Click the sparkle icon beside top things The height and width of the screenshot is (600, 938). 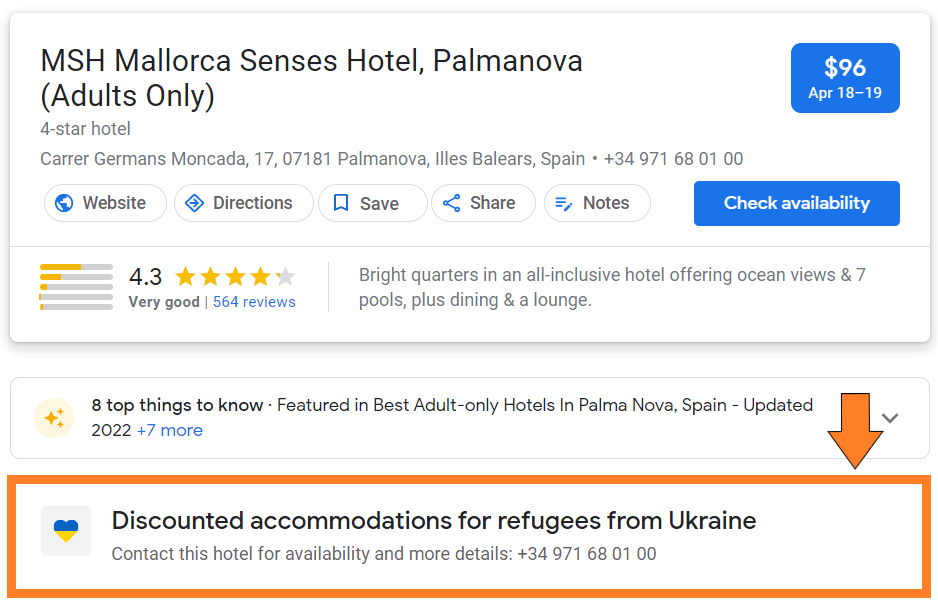click(53, 418)
